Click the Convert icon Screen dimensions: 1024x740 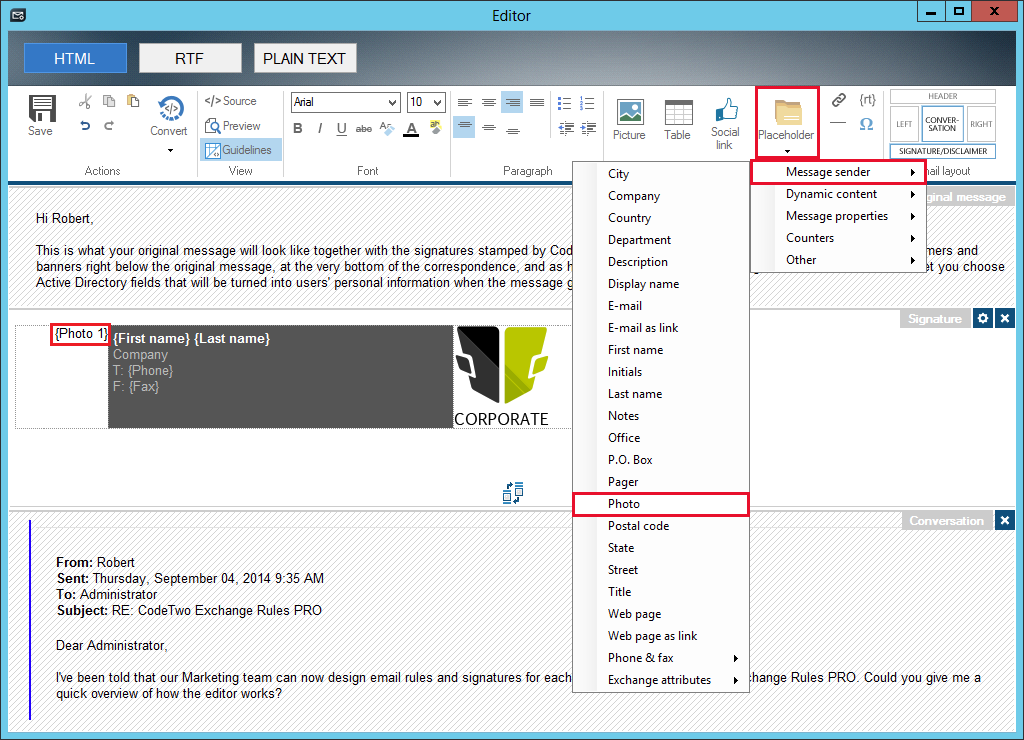point(170,109)
